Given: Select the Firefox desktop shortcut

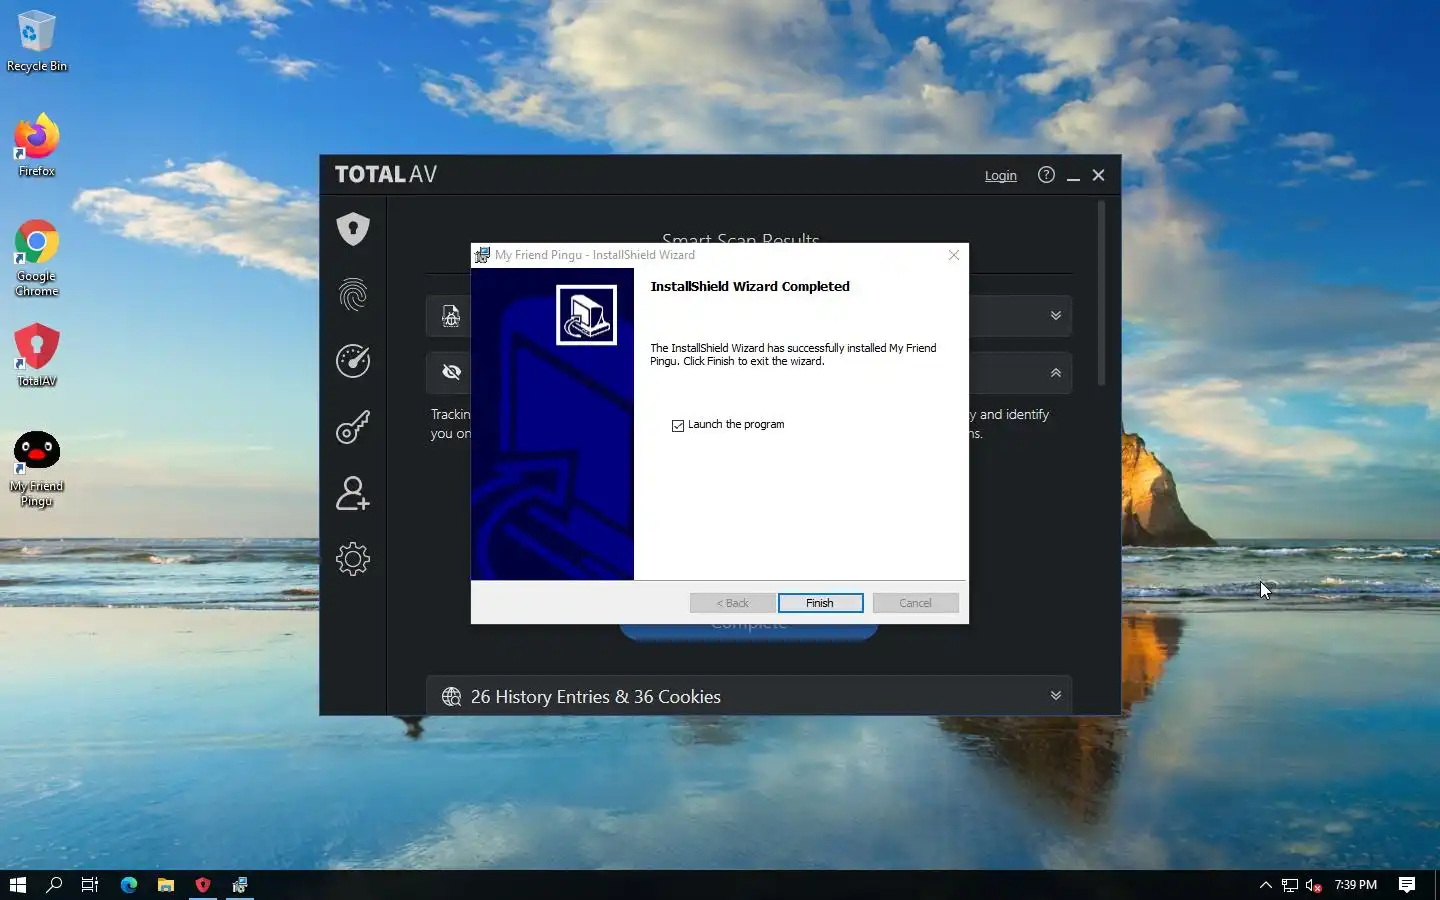Looking at the screenshot, I should pyautogui.click(x=37, y=146).
